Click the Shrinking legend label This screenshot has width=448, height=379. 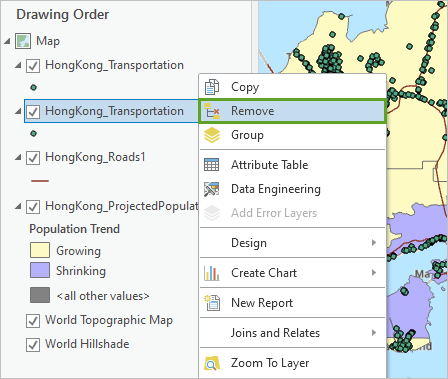pyautogui.click(x=81, y=271)
